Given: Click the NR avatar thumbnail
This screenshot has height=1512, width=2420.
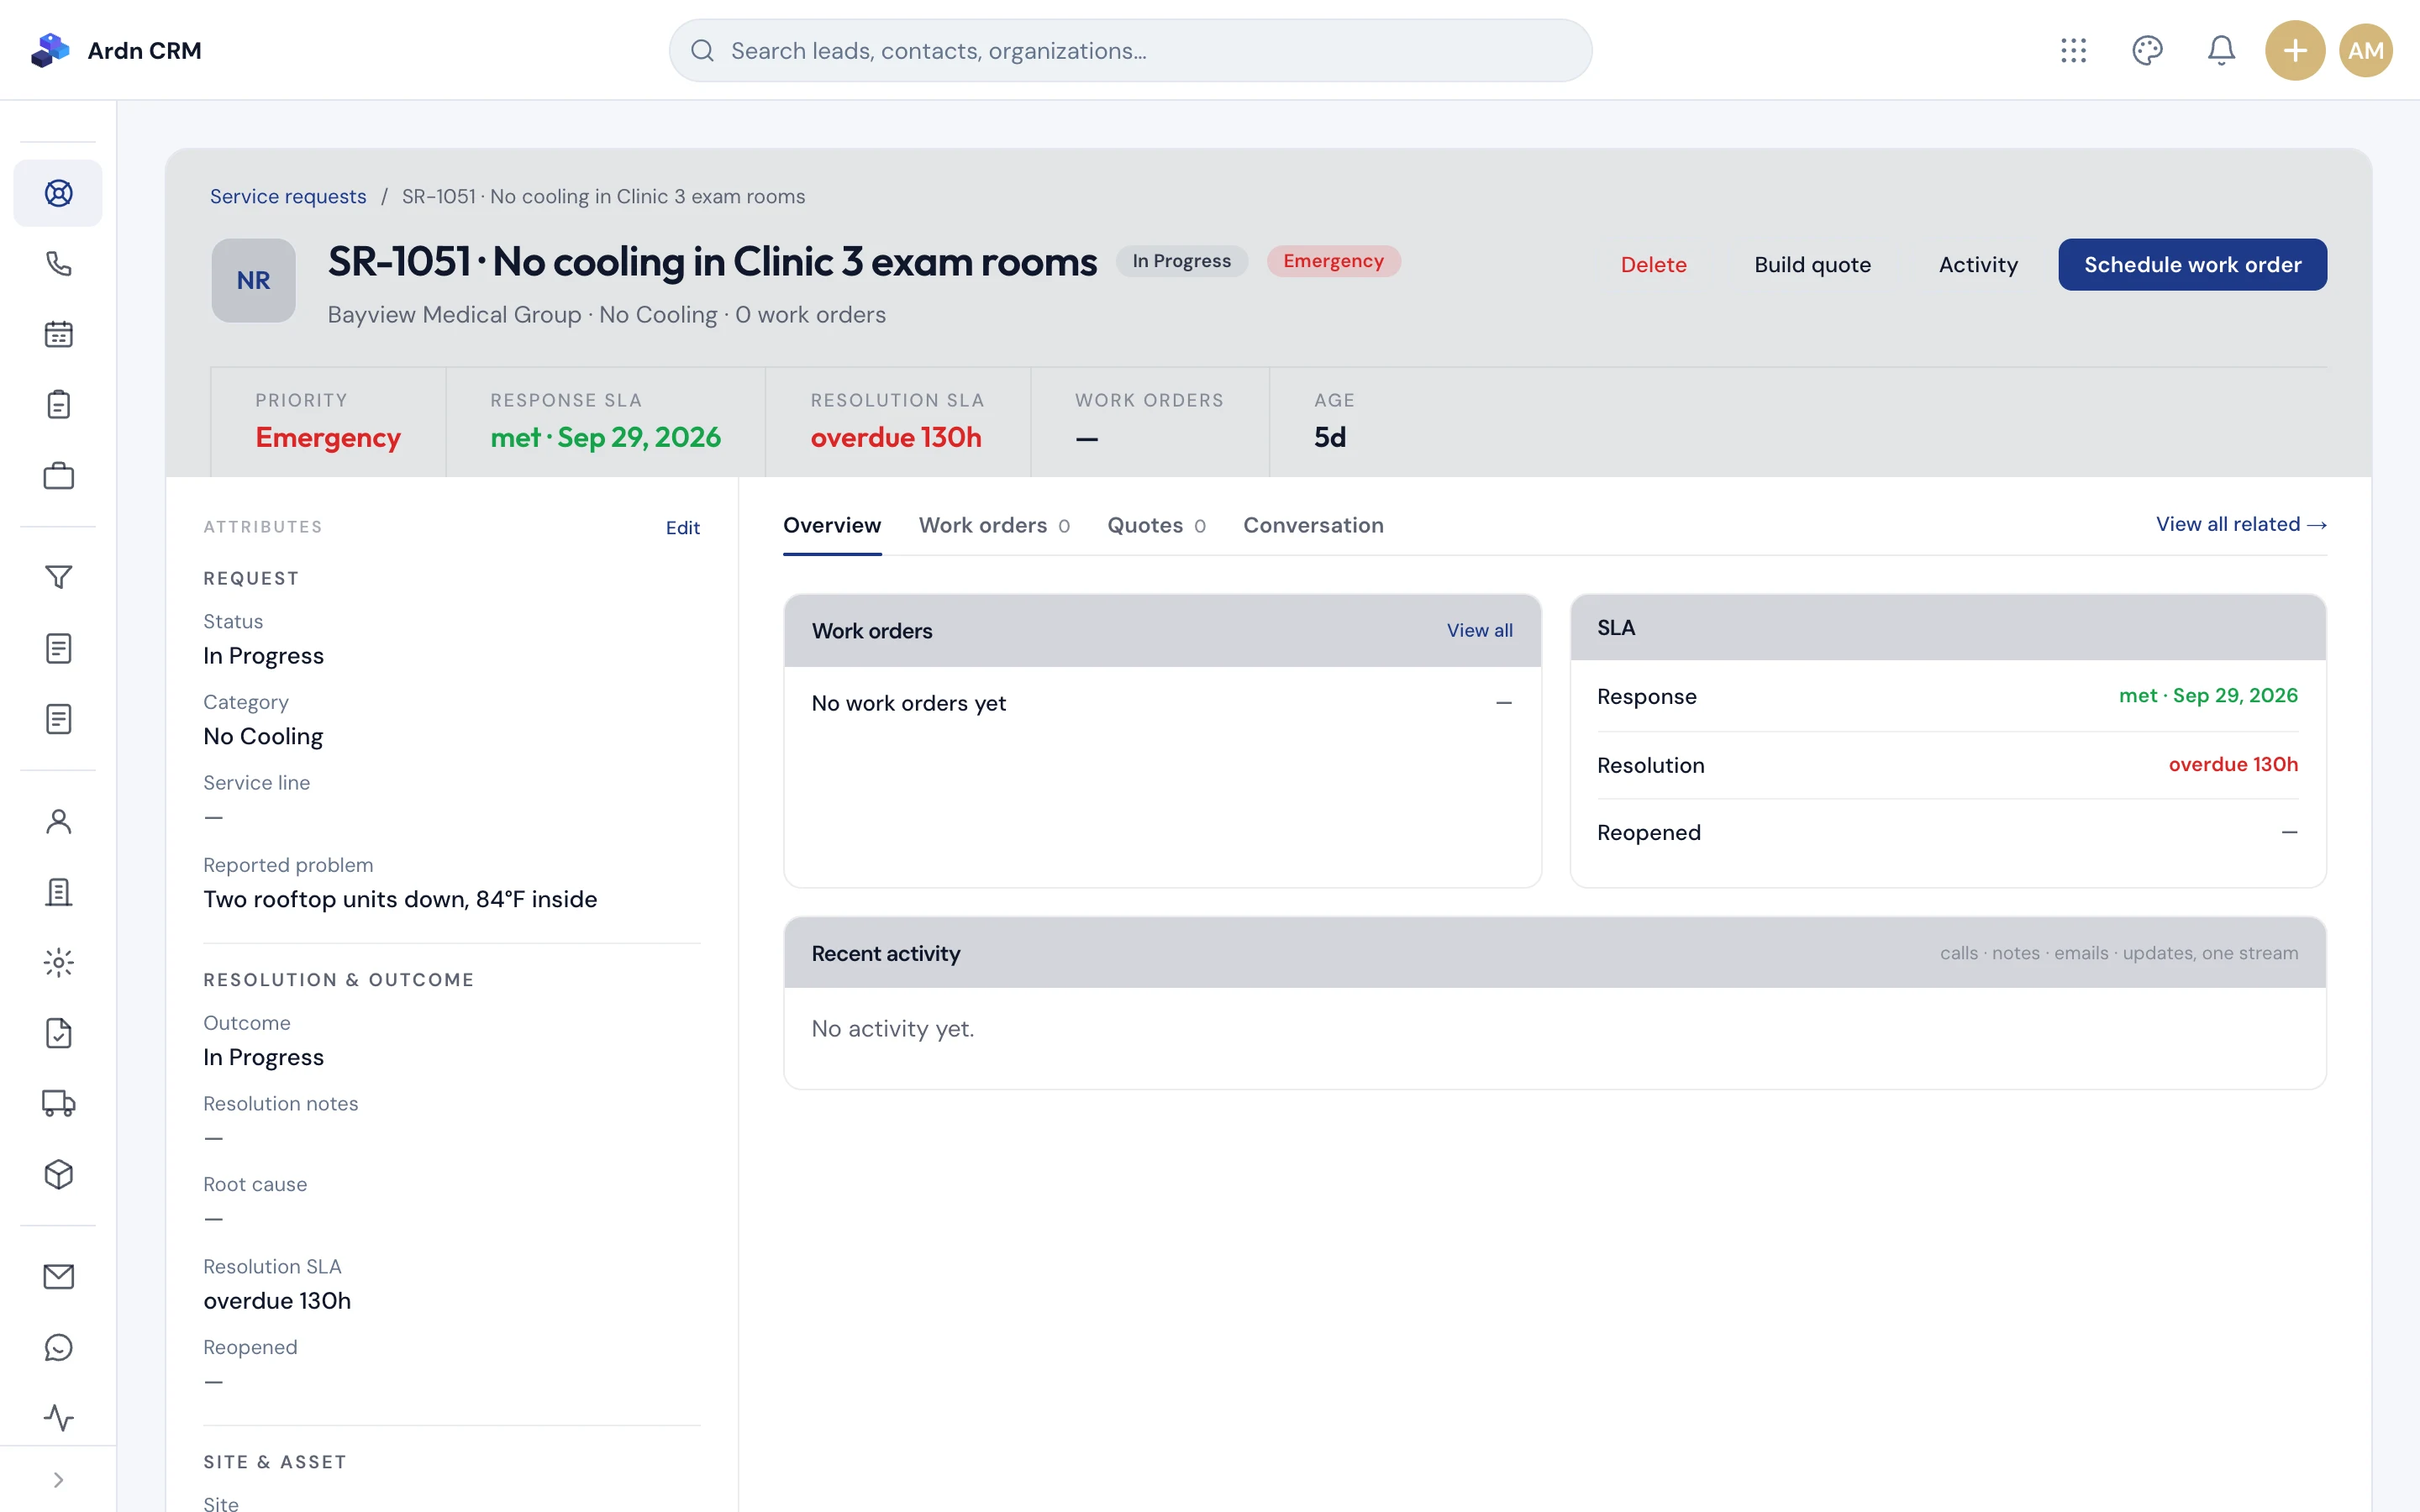Looking at the screenshot, I should pos(253,280).
